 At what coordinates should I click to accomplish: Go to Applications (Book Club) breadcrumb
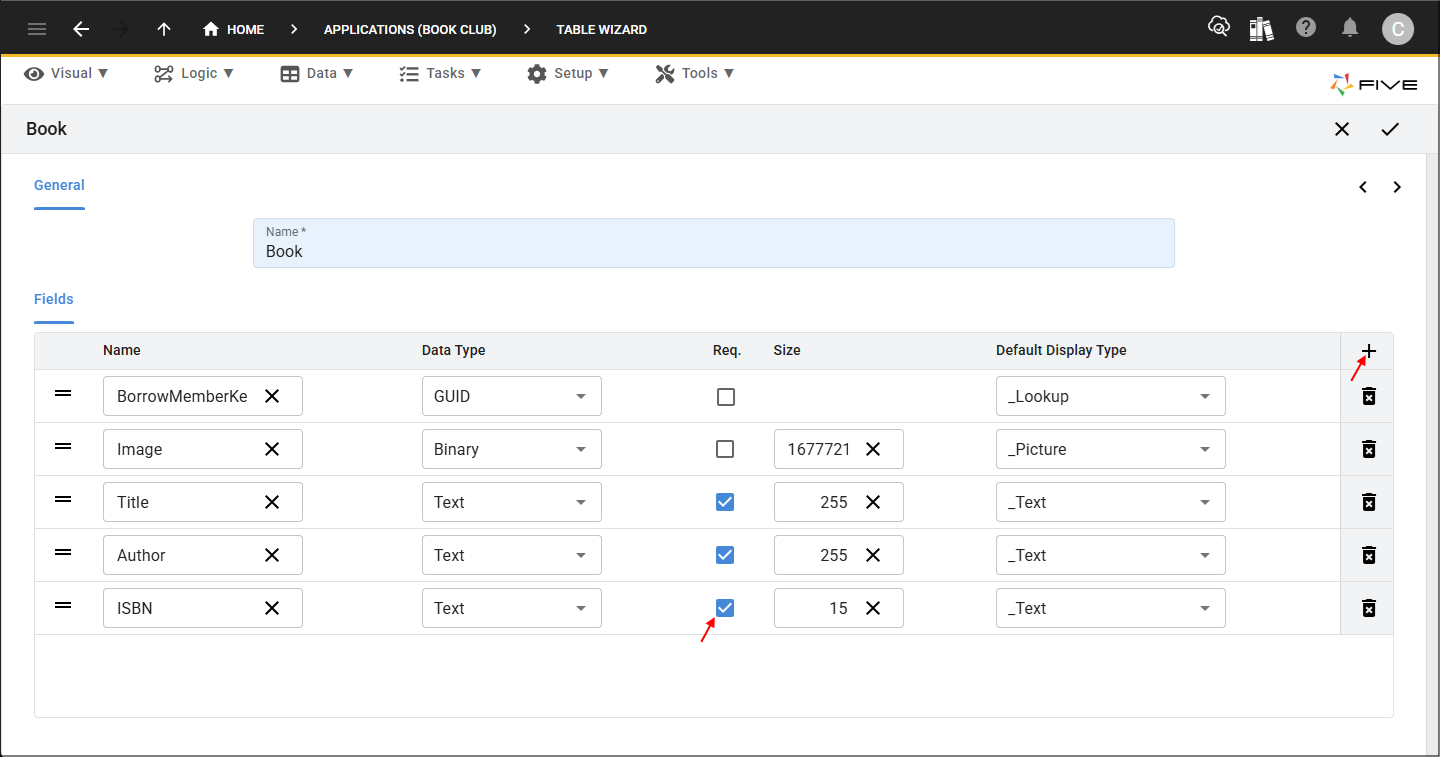pos(410,29)
